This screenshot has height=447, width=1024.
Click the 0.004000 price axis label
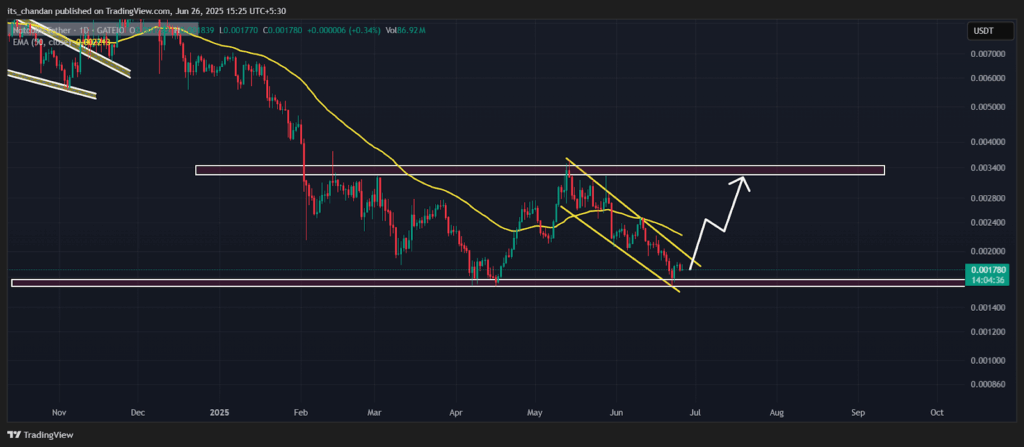(x=987, y=142)
